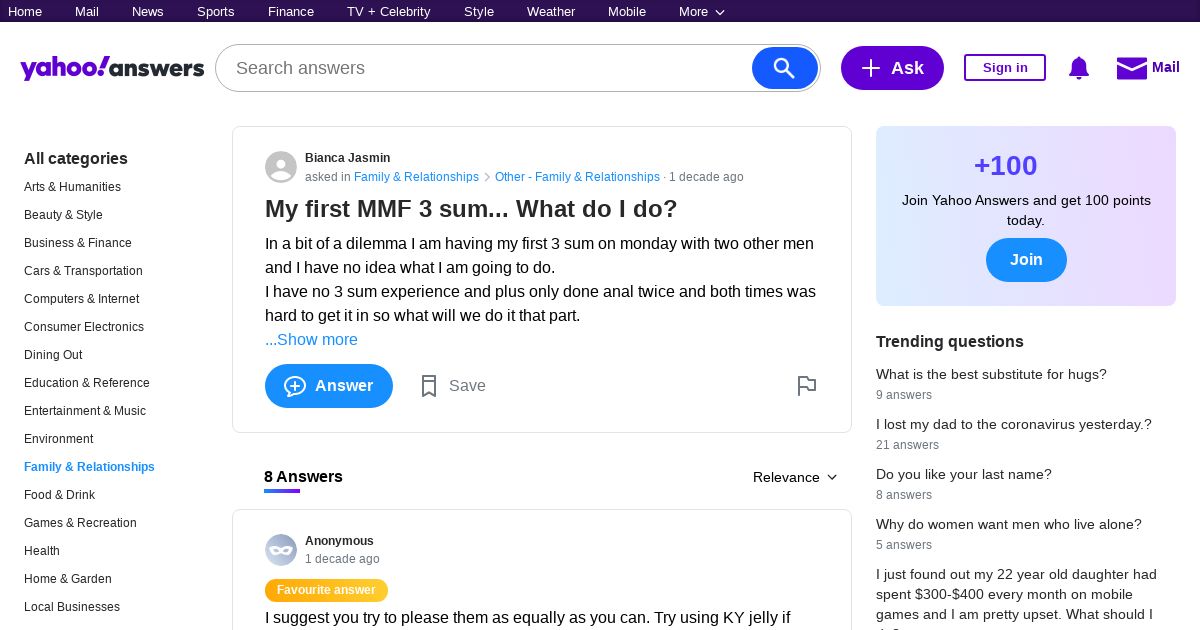Click the flag icon to report the question
1200x630 pixels.
[x=807, y=386]
